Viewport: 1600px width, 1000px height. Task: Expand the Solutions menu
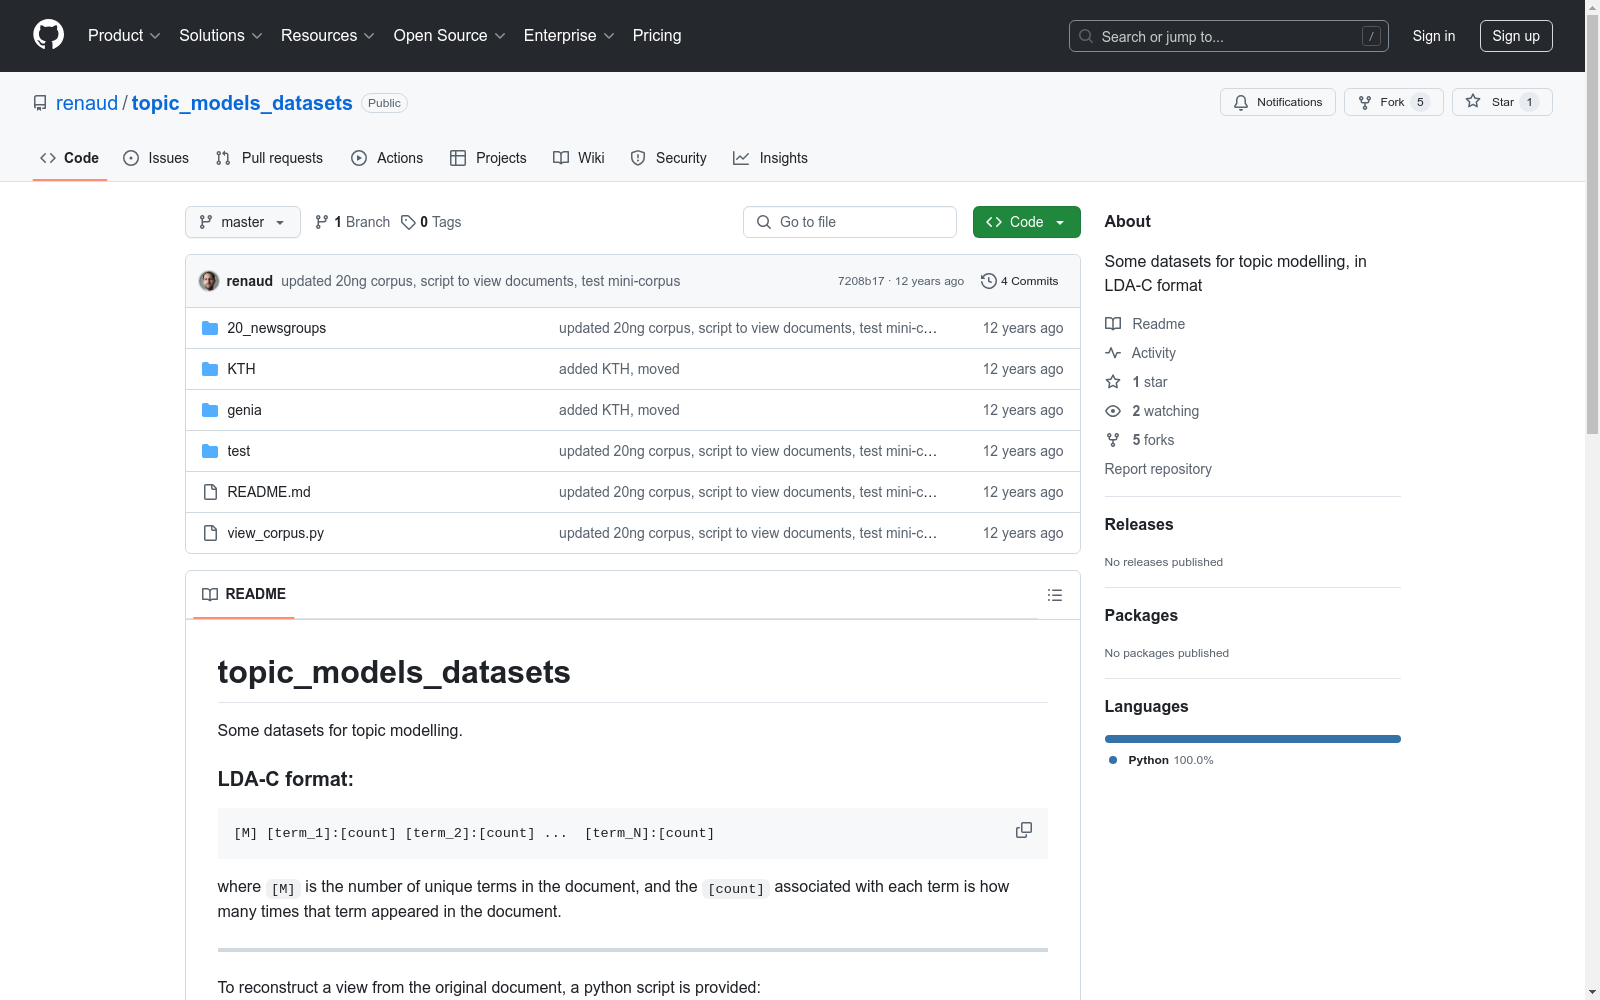coord(221,36)
